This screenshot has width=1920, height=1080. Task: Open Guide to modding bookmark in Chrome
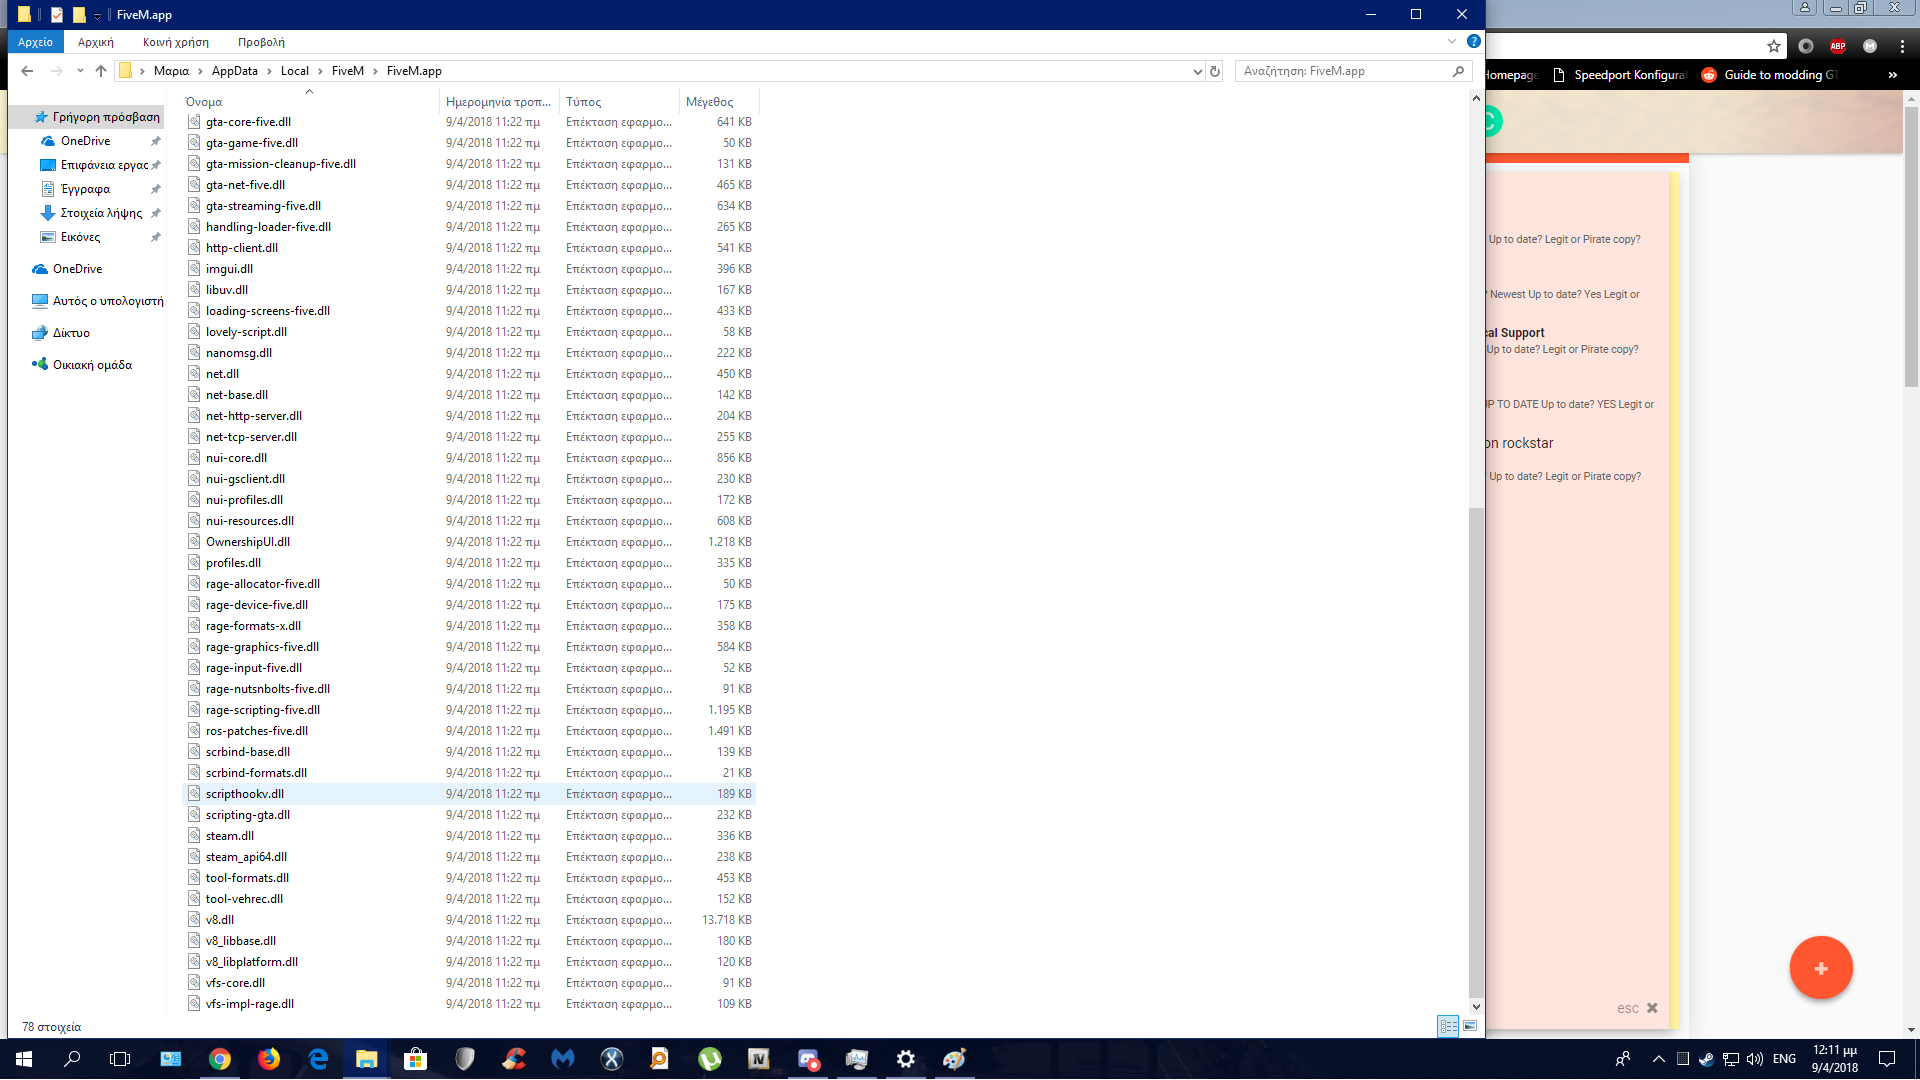pyautogui.click(x=1769, y=75)
